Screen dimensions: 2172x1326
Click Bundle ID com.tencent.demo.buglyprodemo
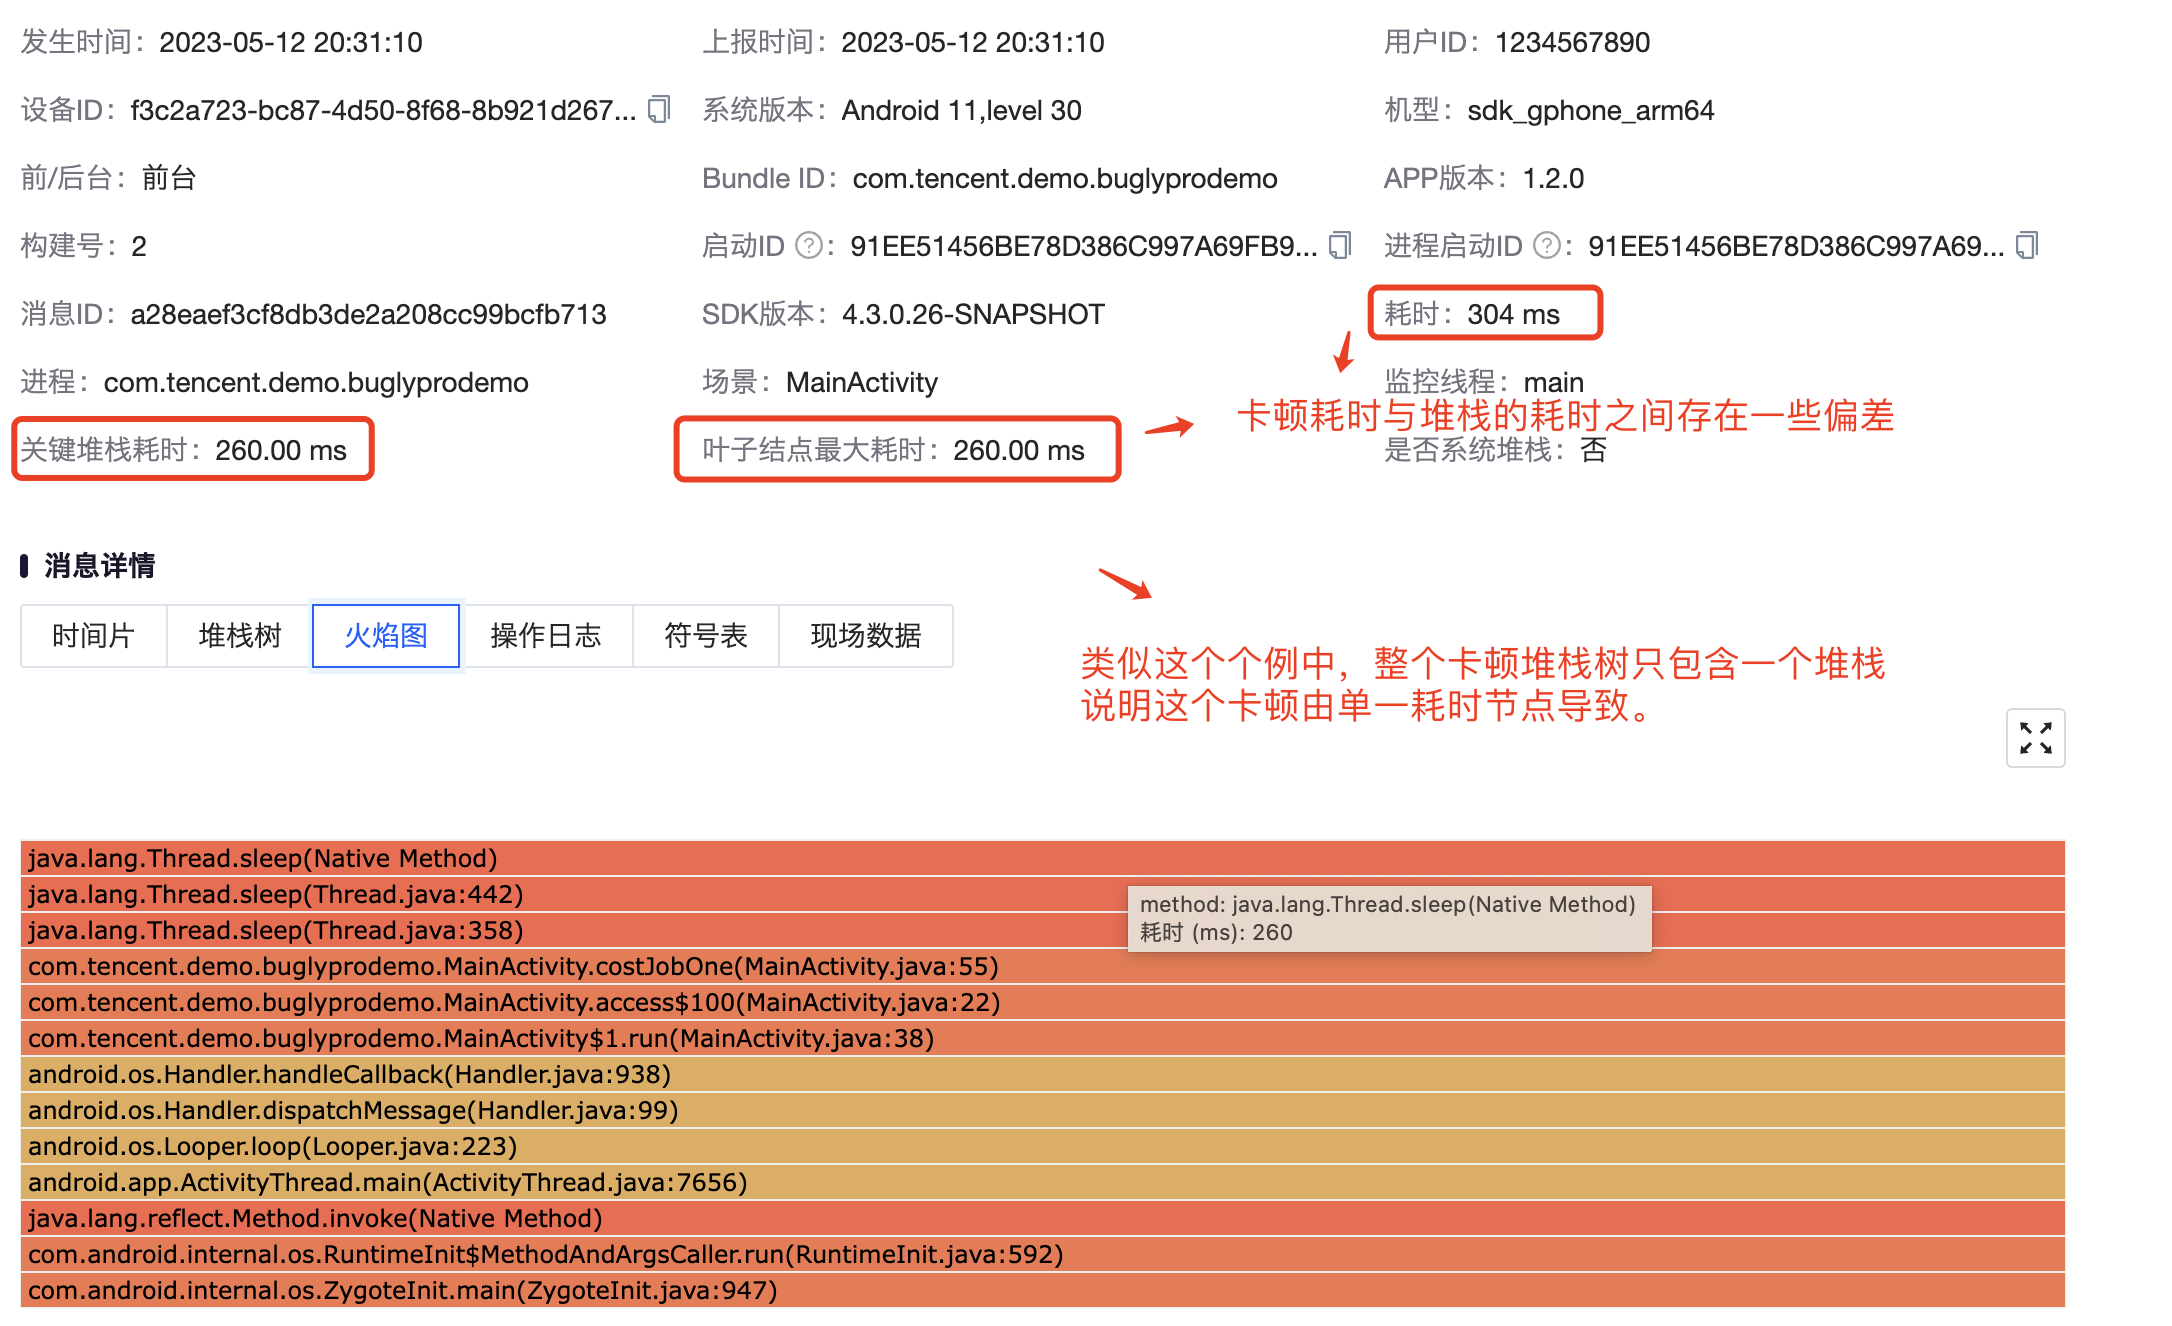[1065, 178]
